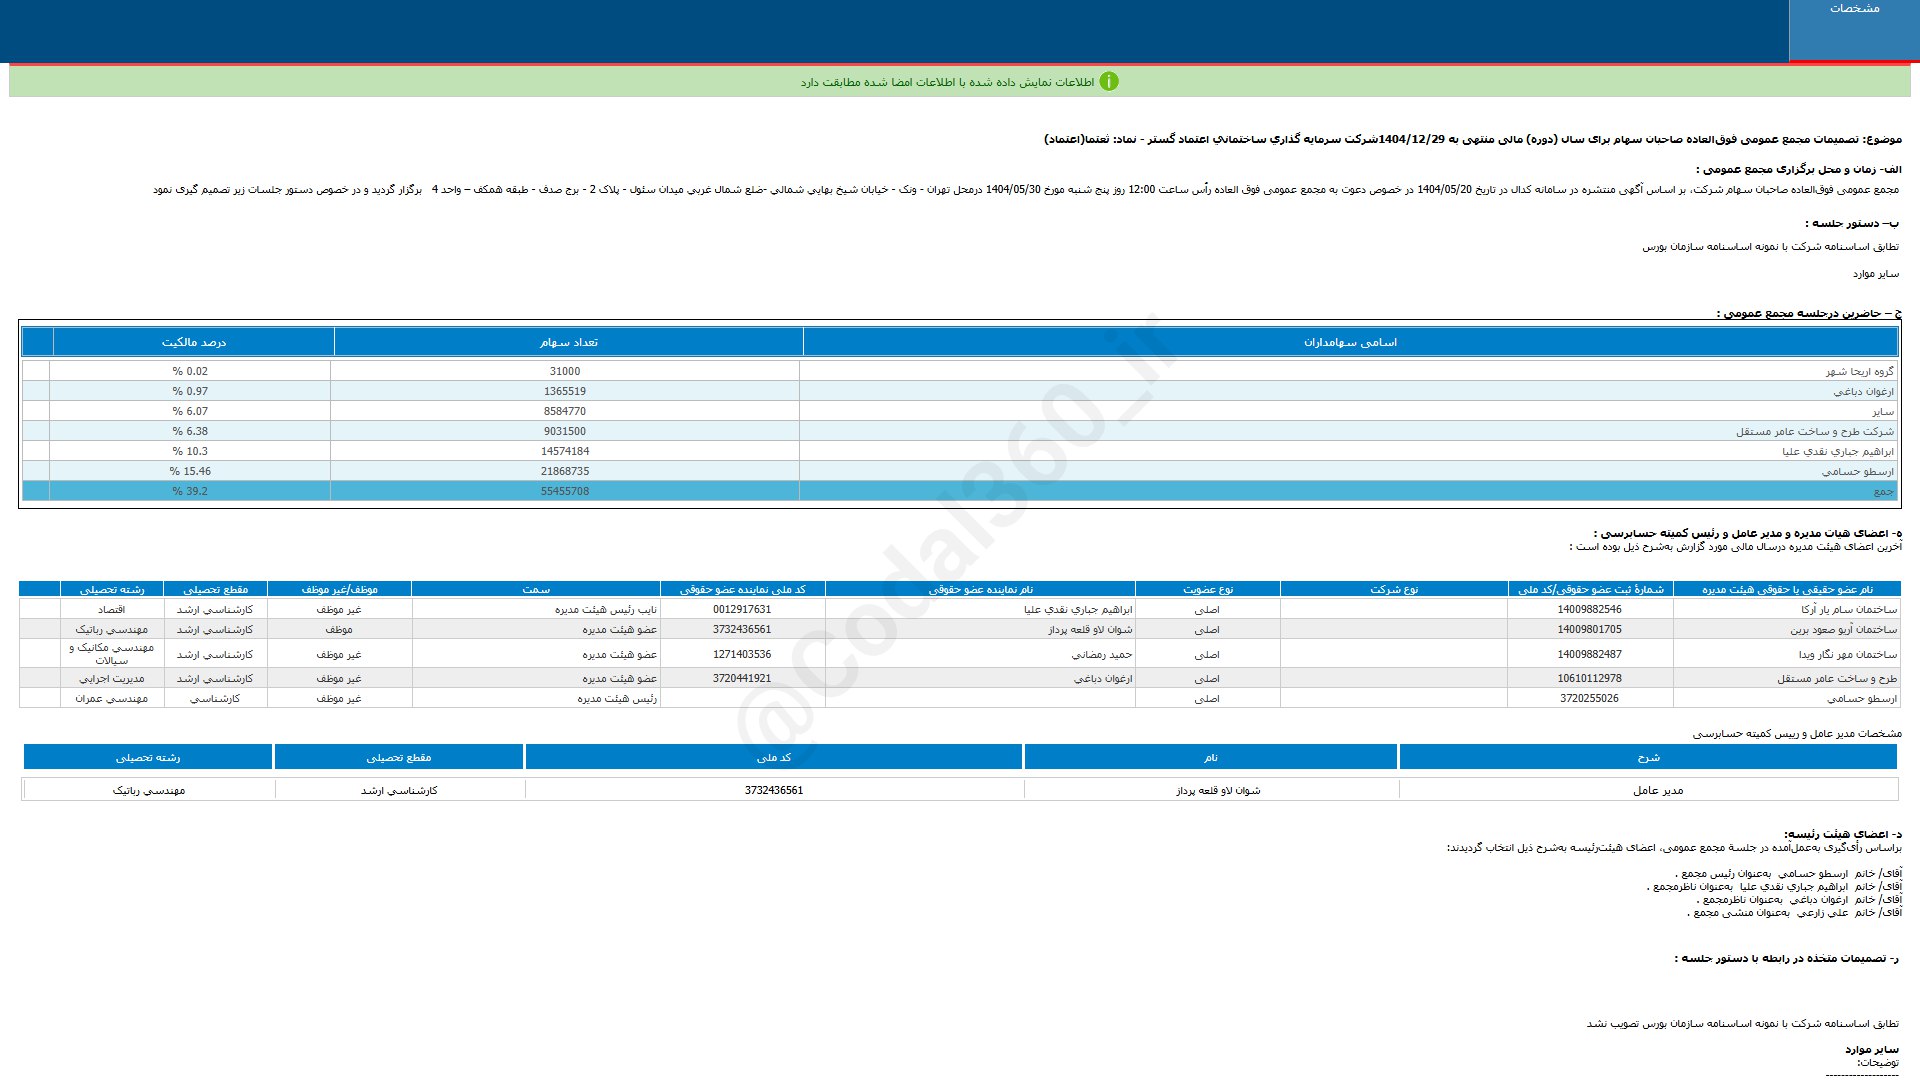1920x1080 pixels.
Task: Select board member ساختمان آریو صعود برین
Action: [x=1843, y=630]
